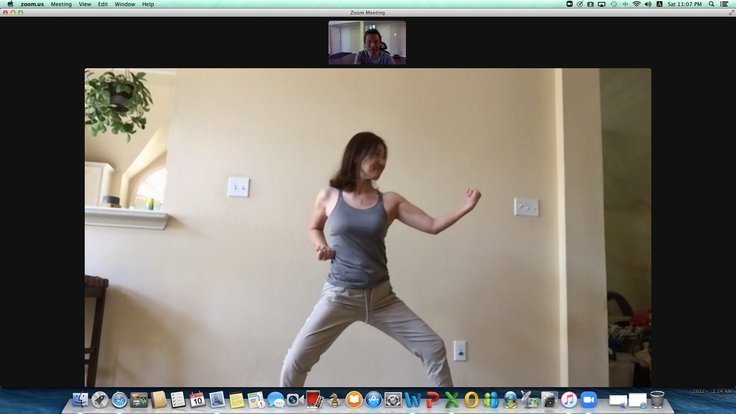Open Spotlight search in the menu bar

[712, 4]
